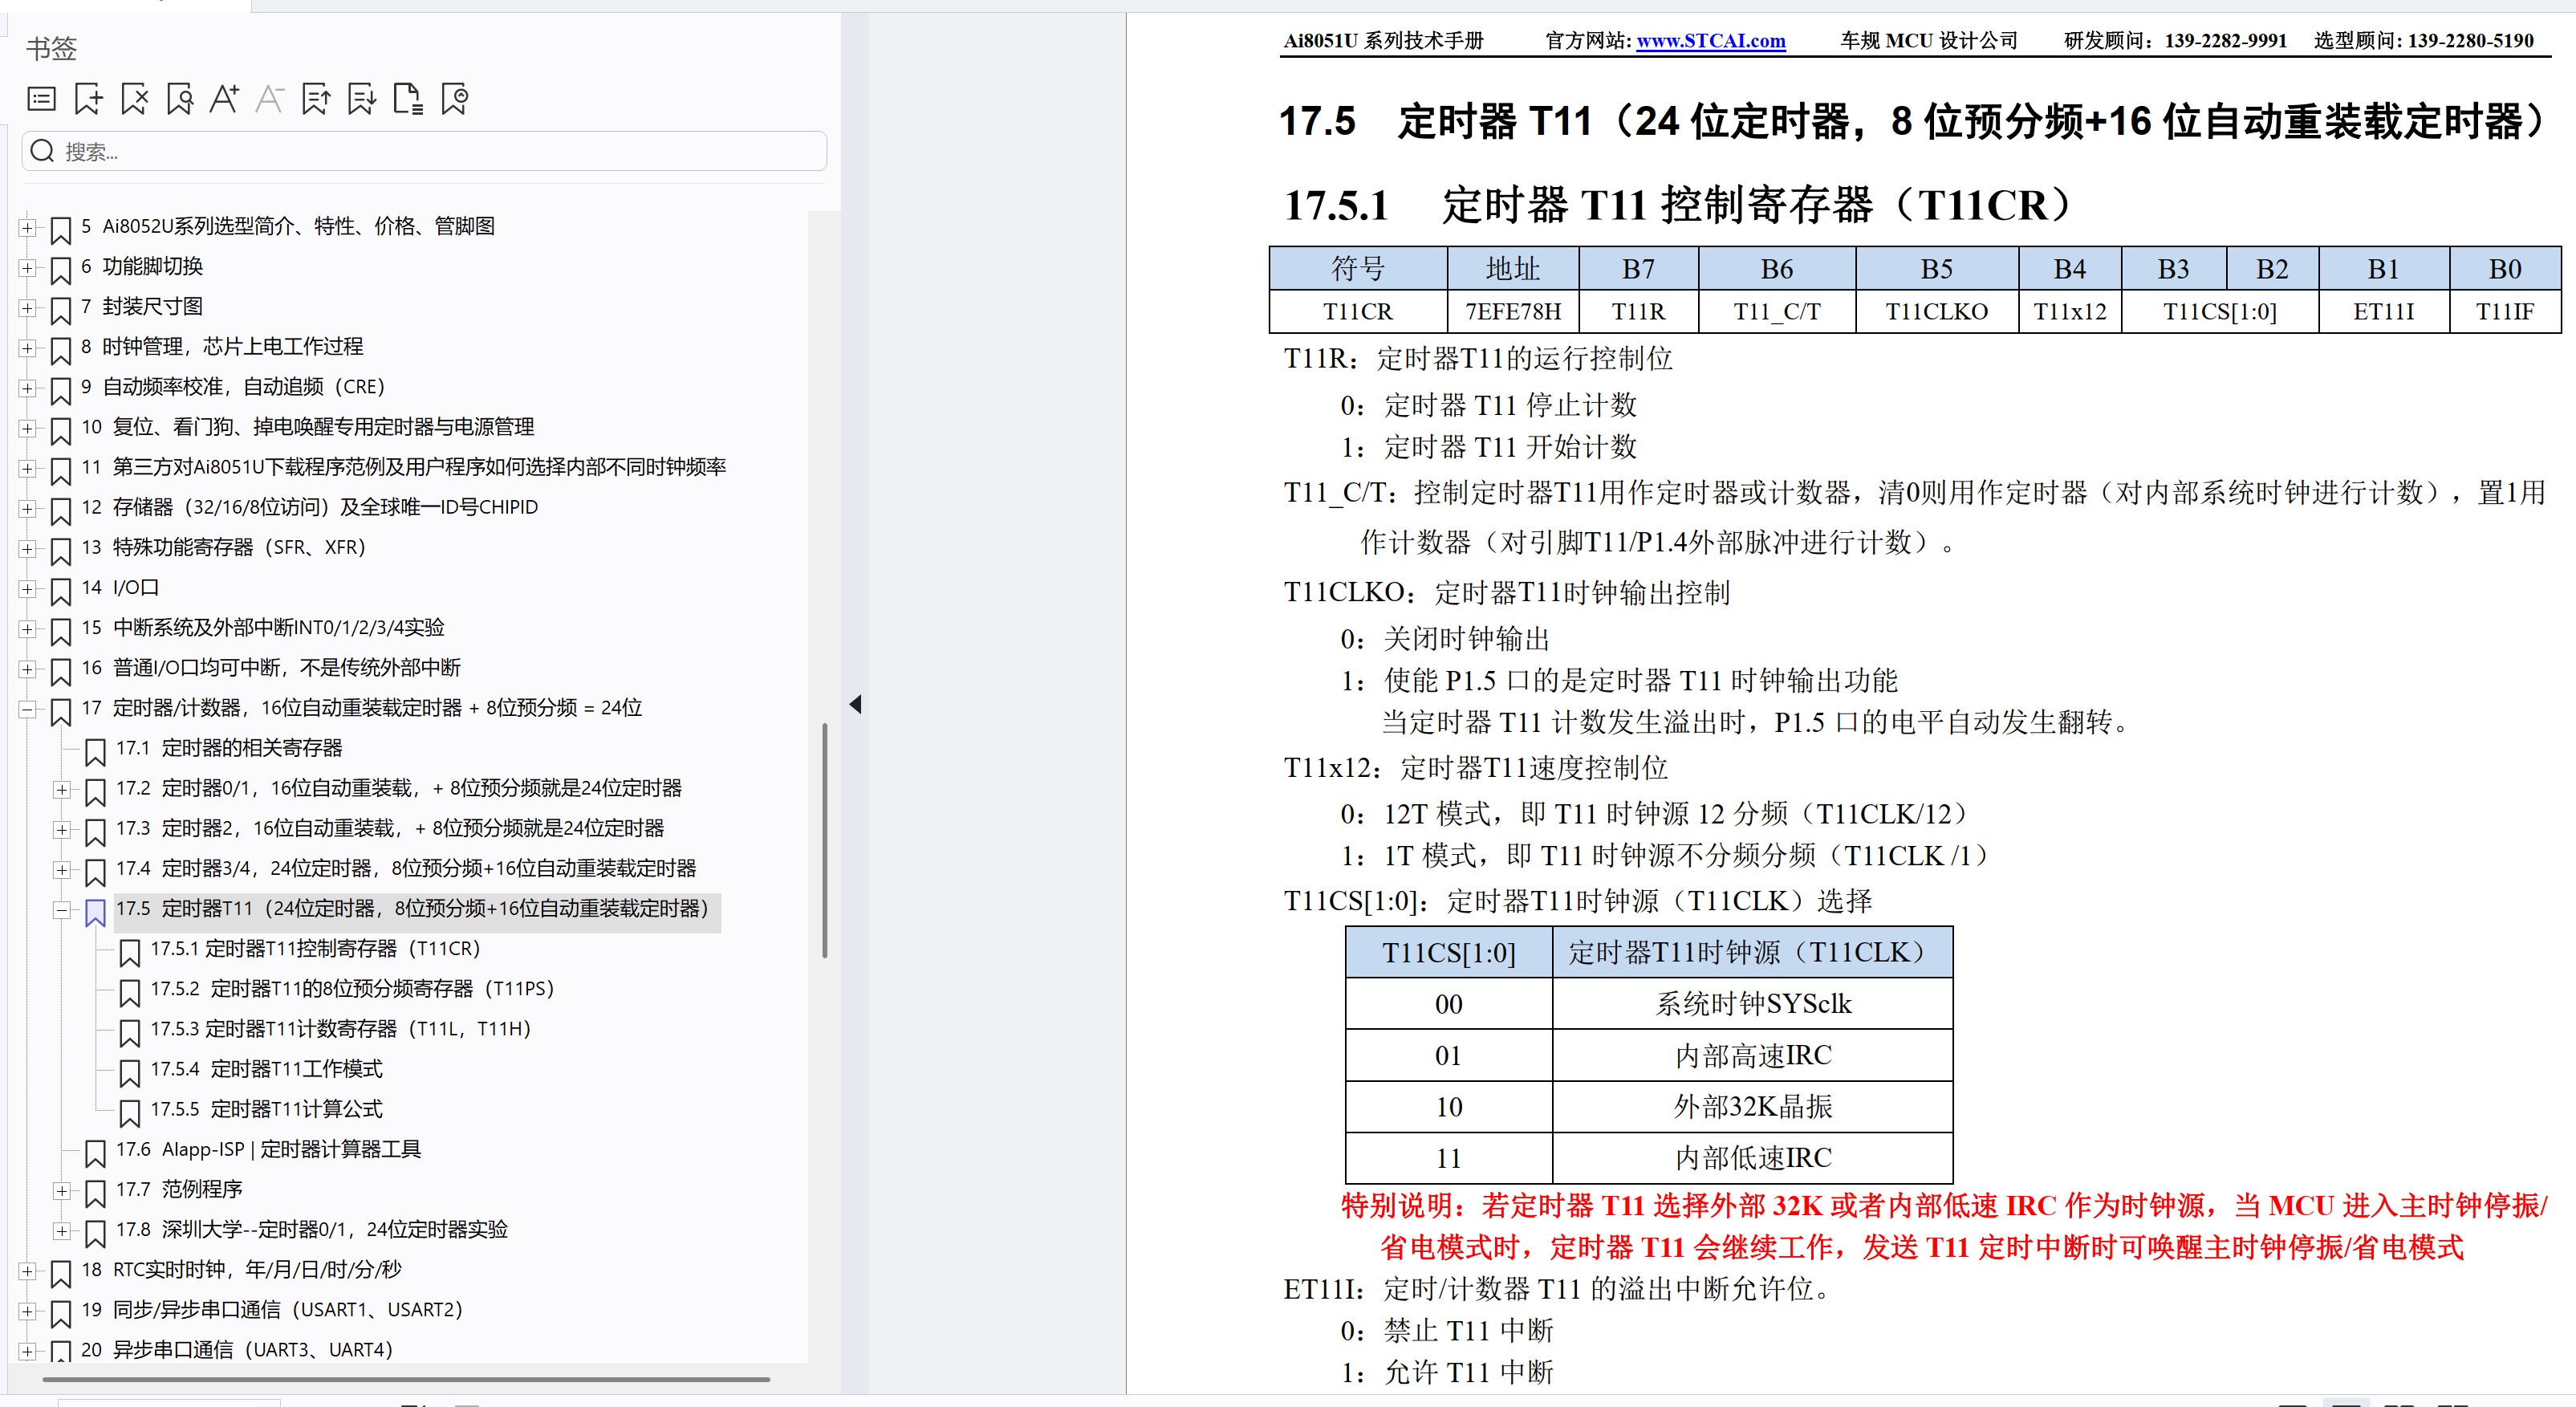This screenshot has width=2576, height=1407.
Task: Expand chapter 8 时钟管理 node
Action: click(x=28, y=348)
